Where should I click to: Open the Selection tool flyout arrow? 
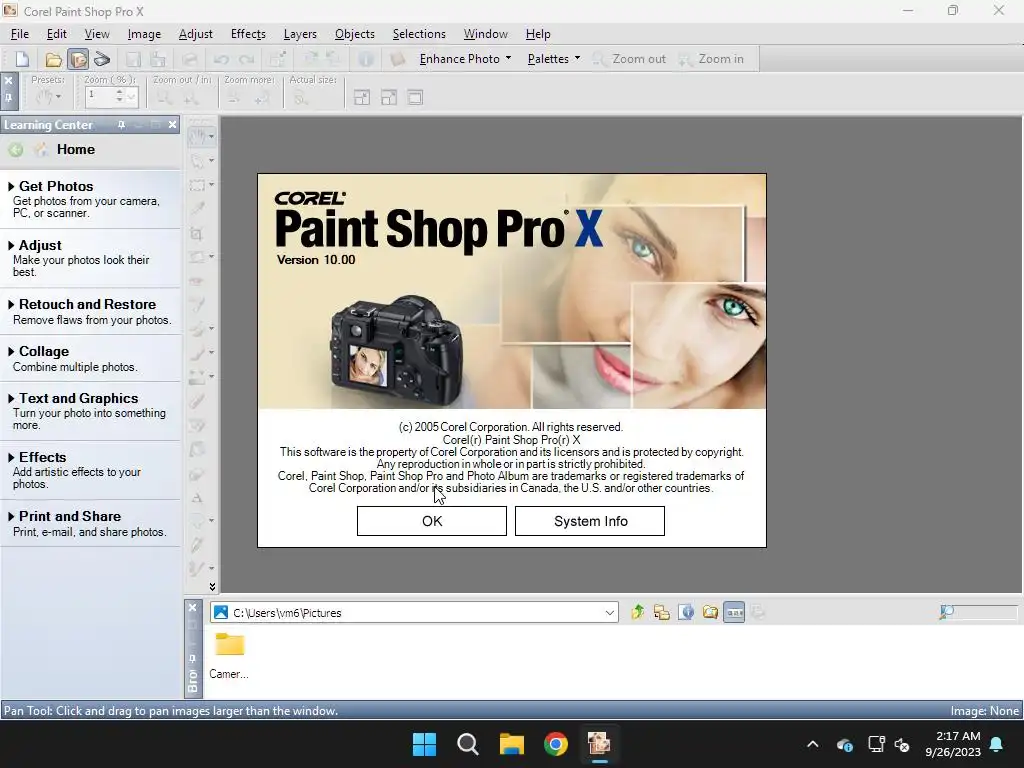(212, 185)
